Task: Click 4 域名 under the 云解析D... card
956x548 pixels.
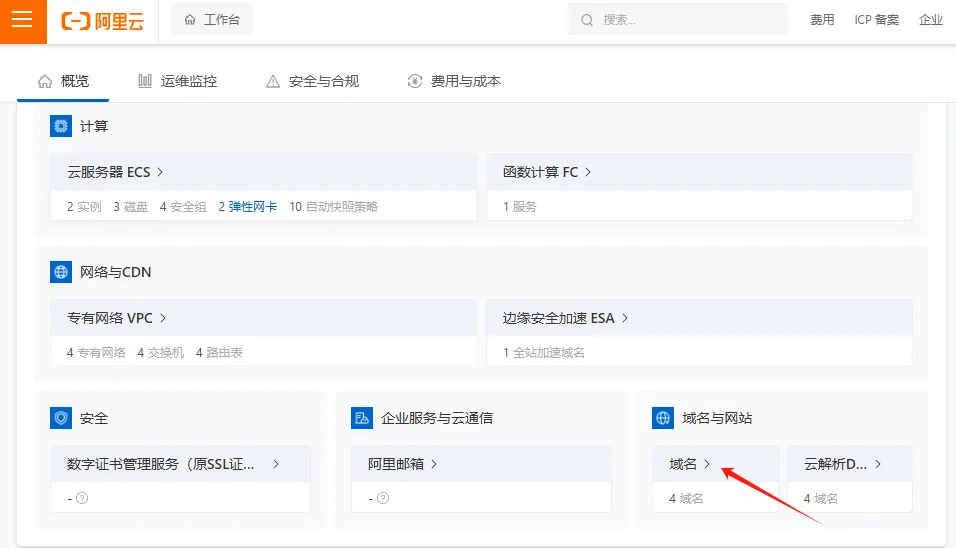Action: tap(821, 499)
